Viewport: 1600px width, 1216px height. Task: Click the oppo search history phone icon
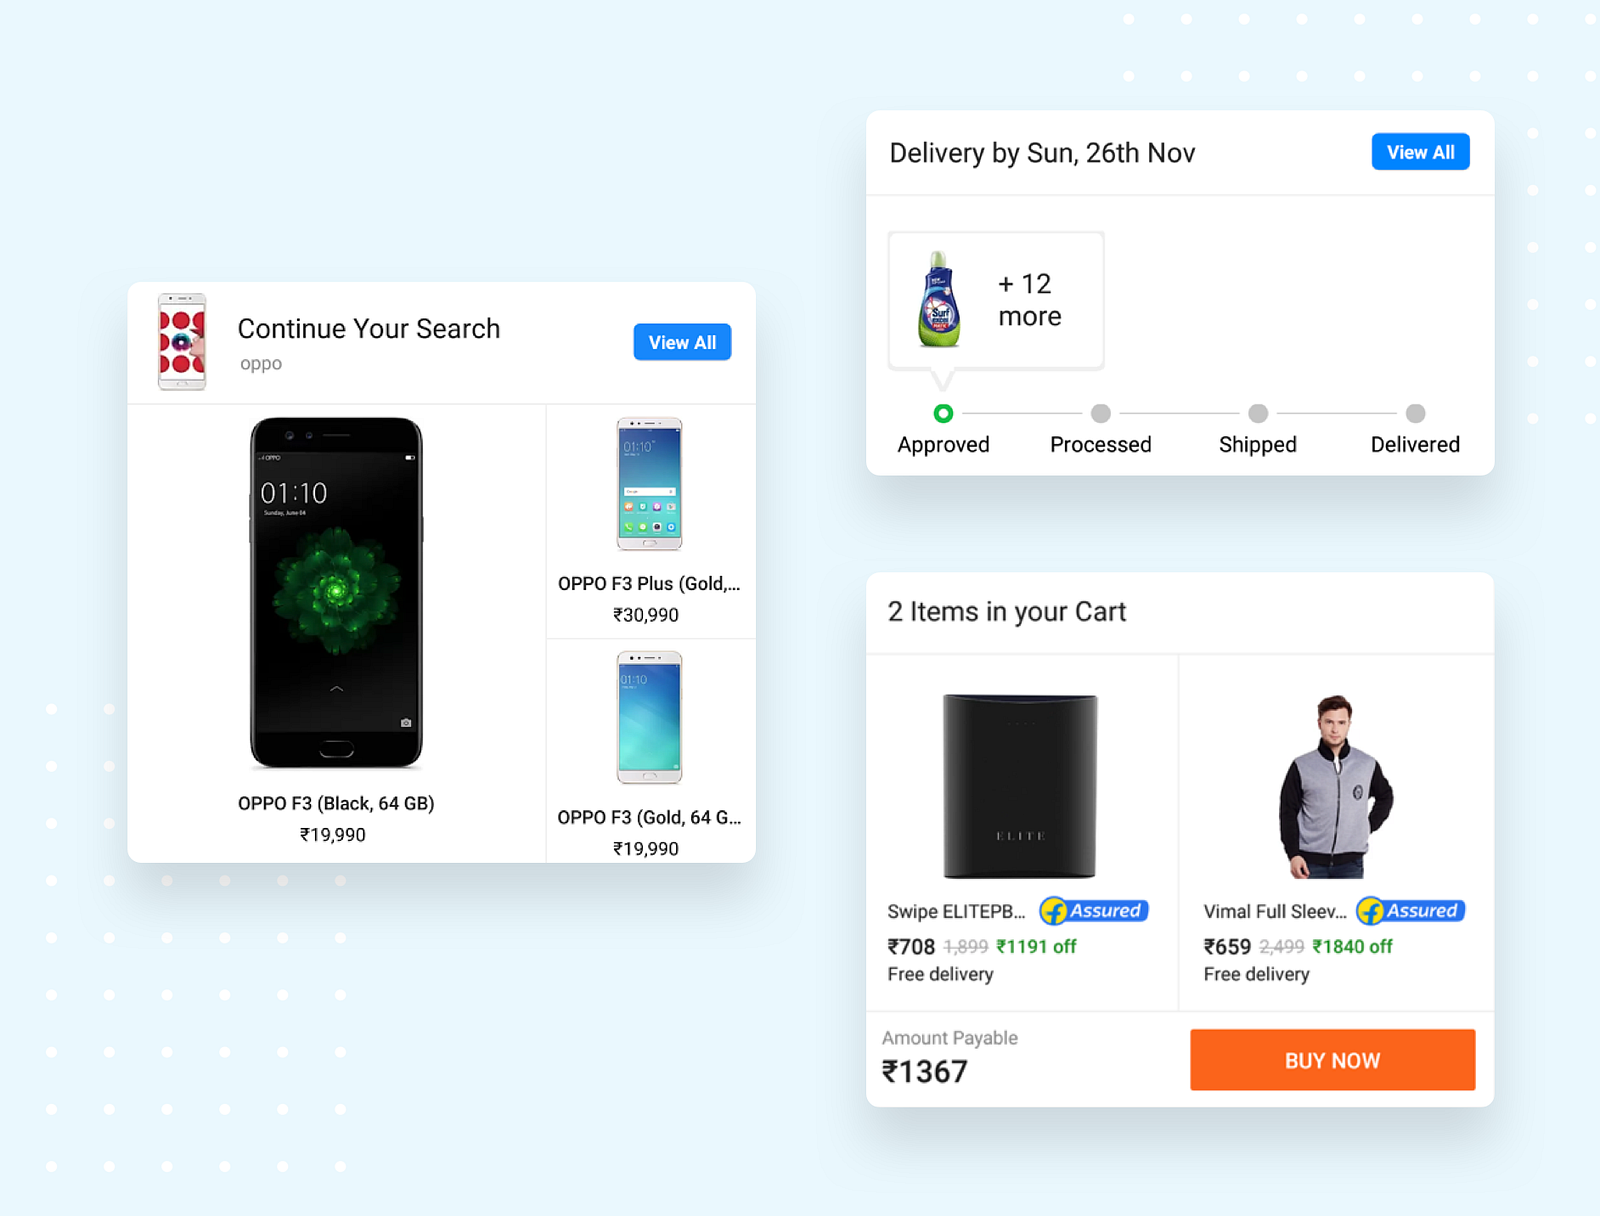[182, 342]
